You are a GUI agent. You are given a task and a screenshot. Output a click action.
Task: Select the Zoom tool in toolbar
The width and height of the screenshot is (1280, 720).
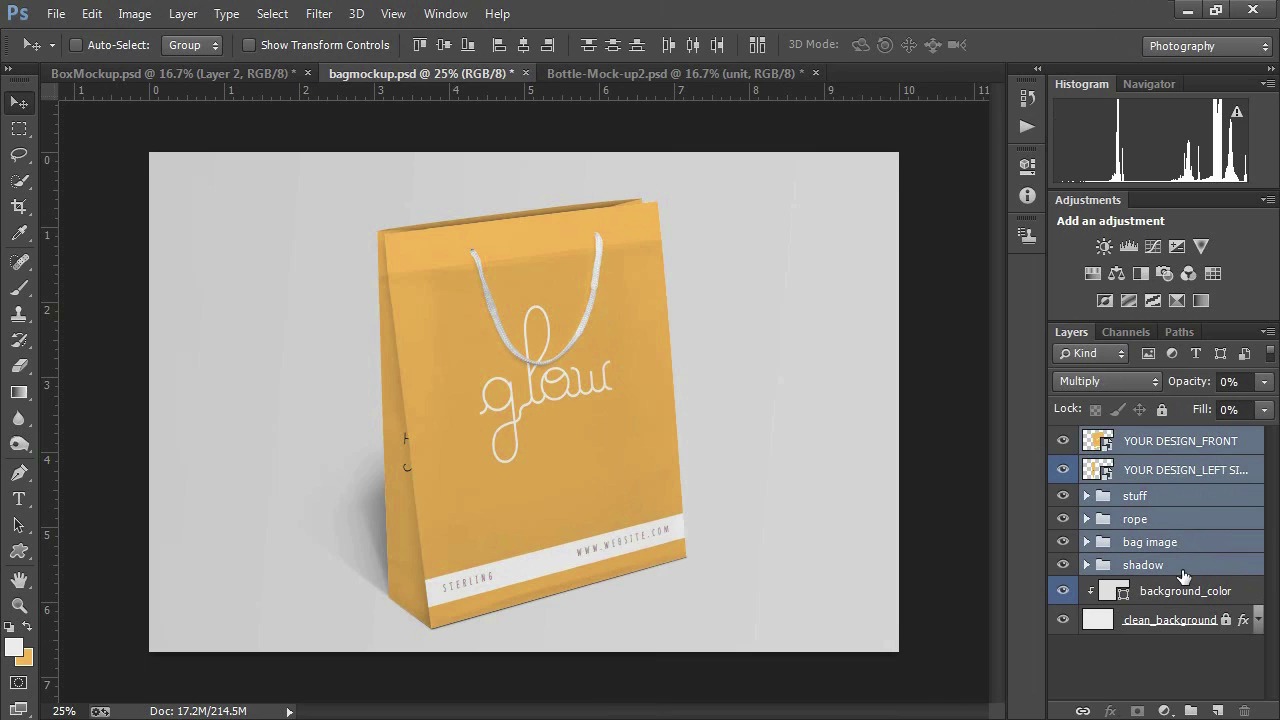click(19, 606)
